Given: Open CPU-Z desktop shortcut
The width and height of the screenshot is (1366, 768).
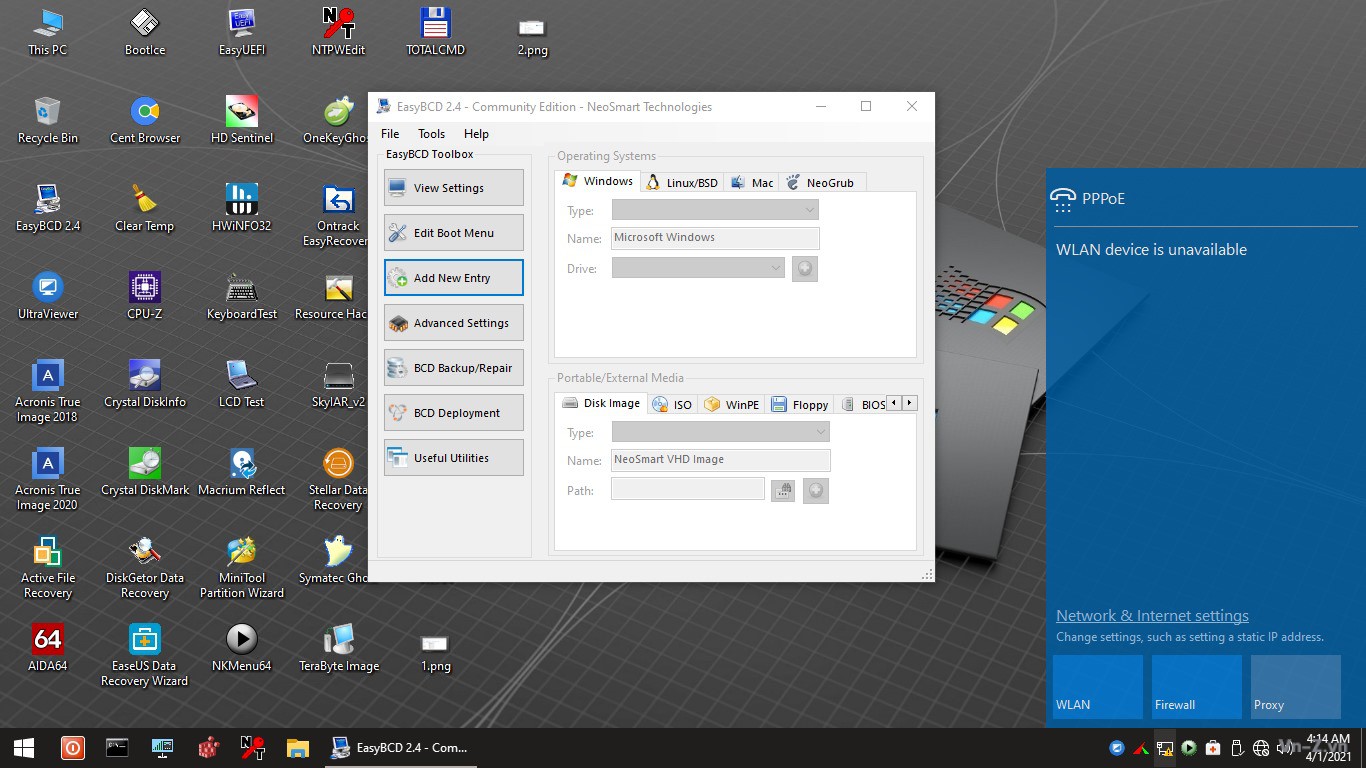Looking at the screenshot, I should click(x=145, y=296).
